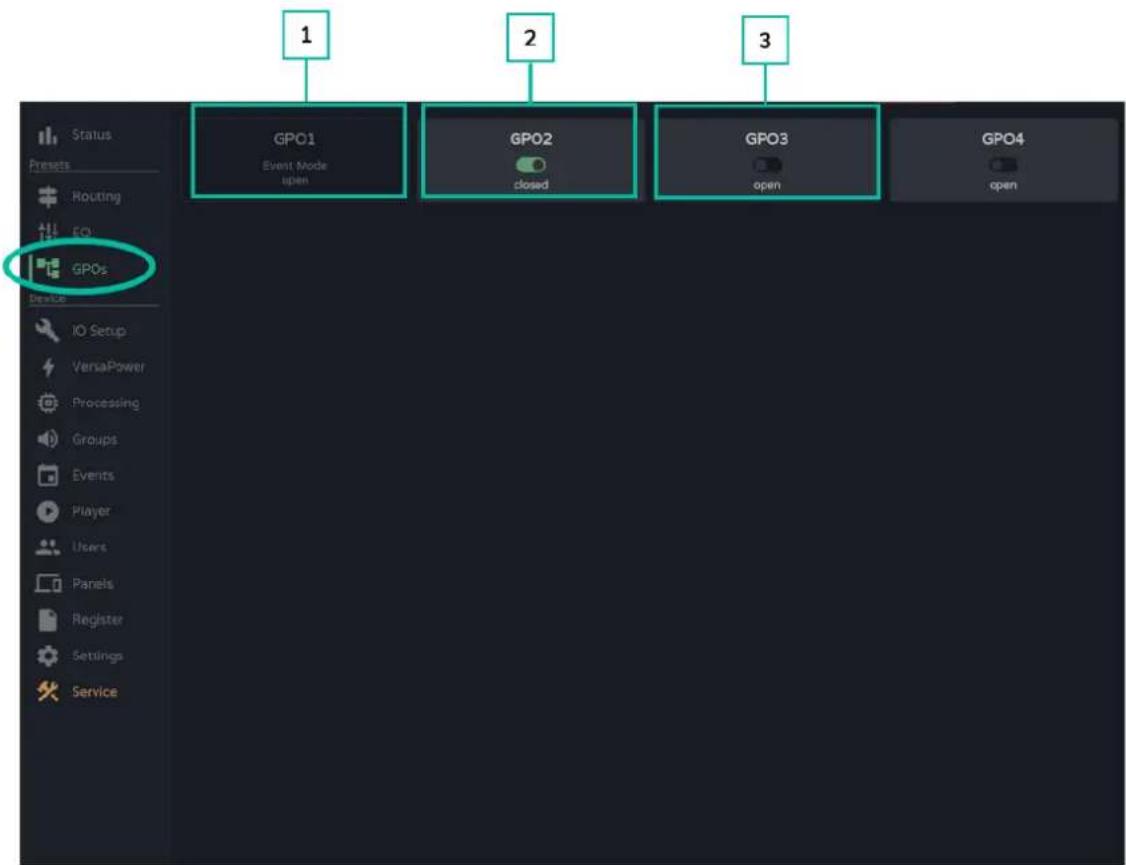
Task: Open the Status page
Action: coord(91,134)
